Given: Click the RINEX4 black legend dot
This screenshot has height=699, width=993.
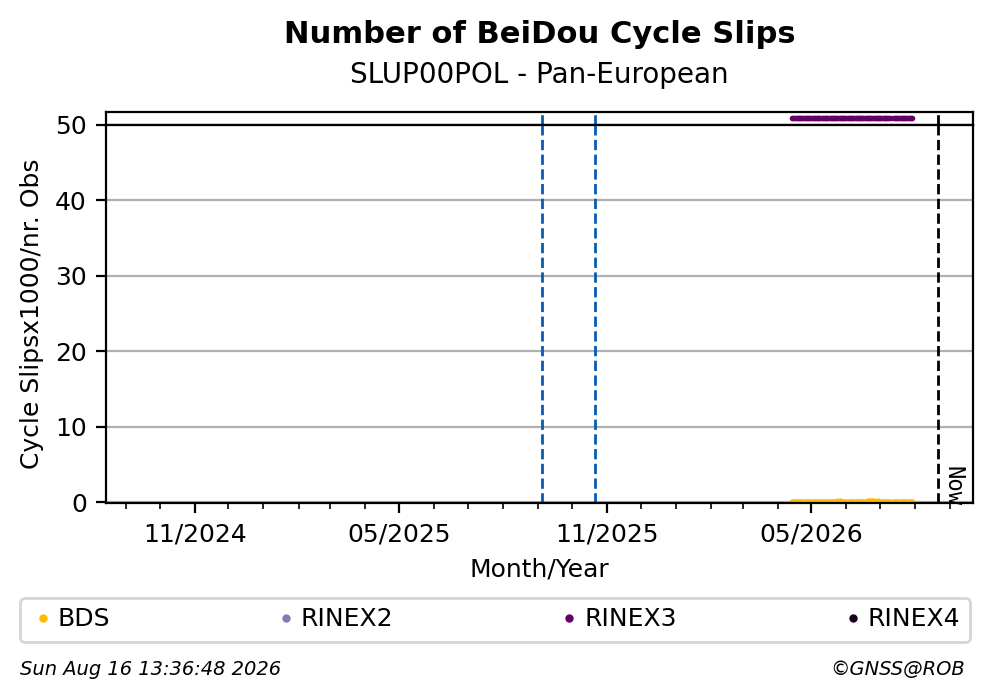Looking at the screenshot, I should (x=853, y=619).
